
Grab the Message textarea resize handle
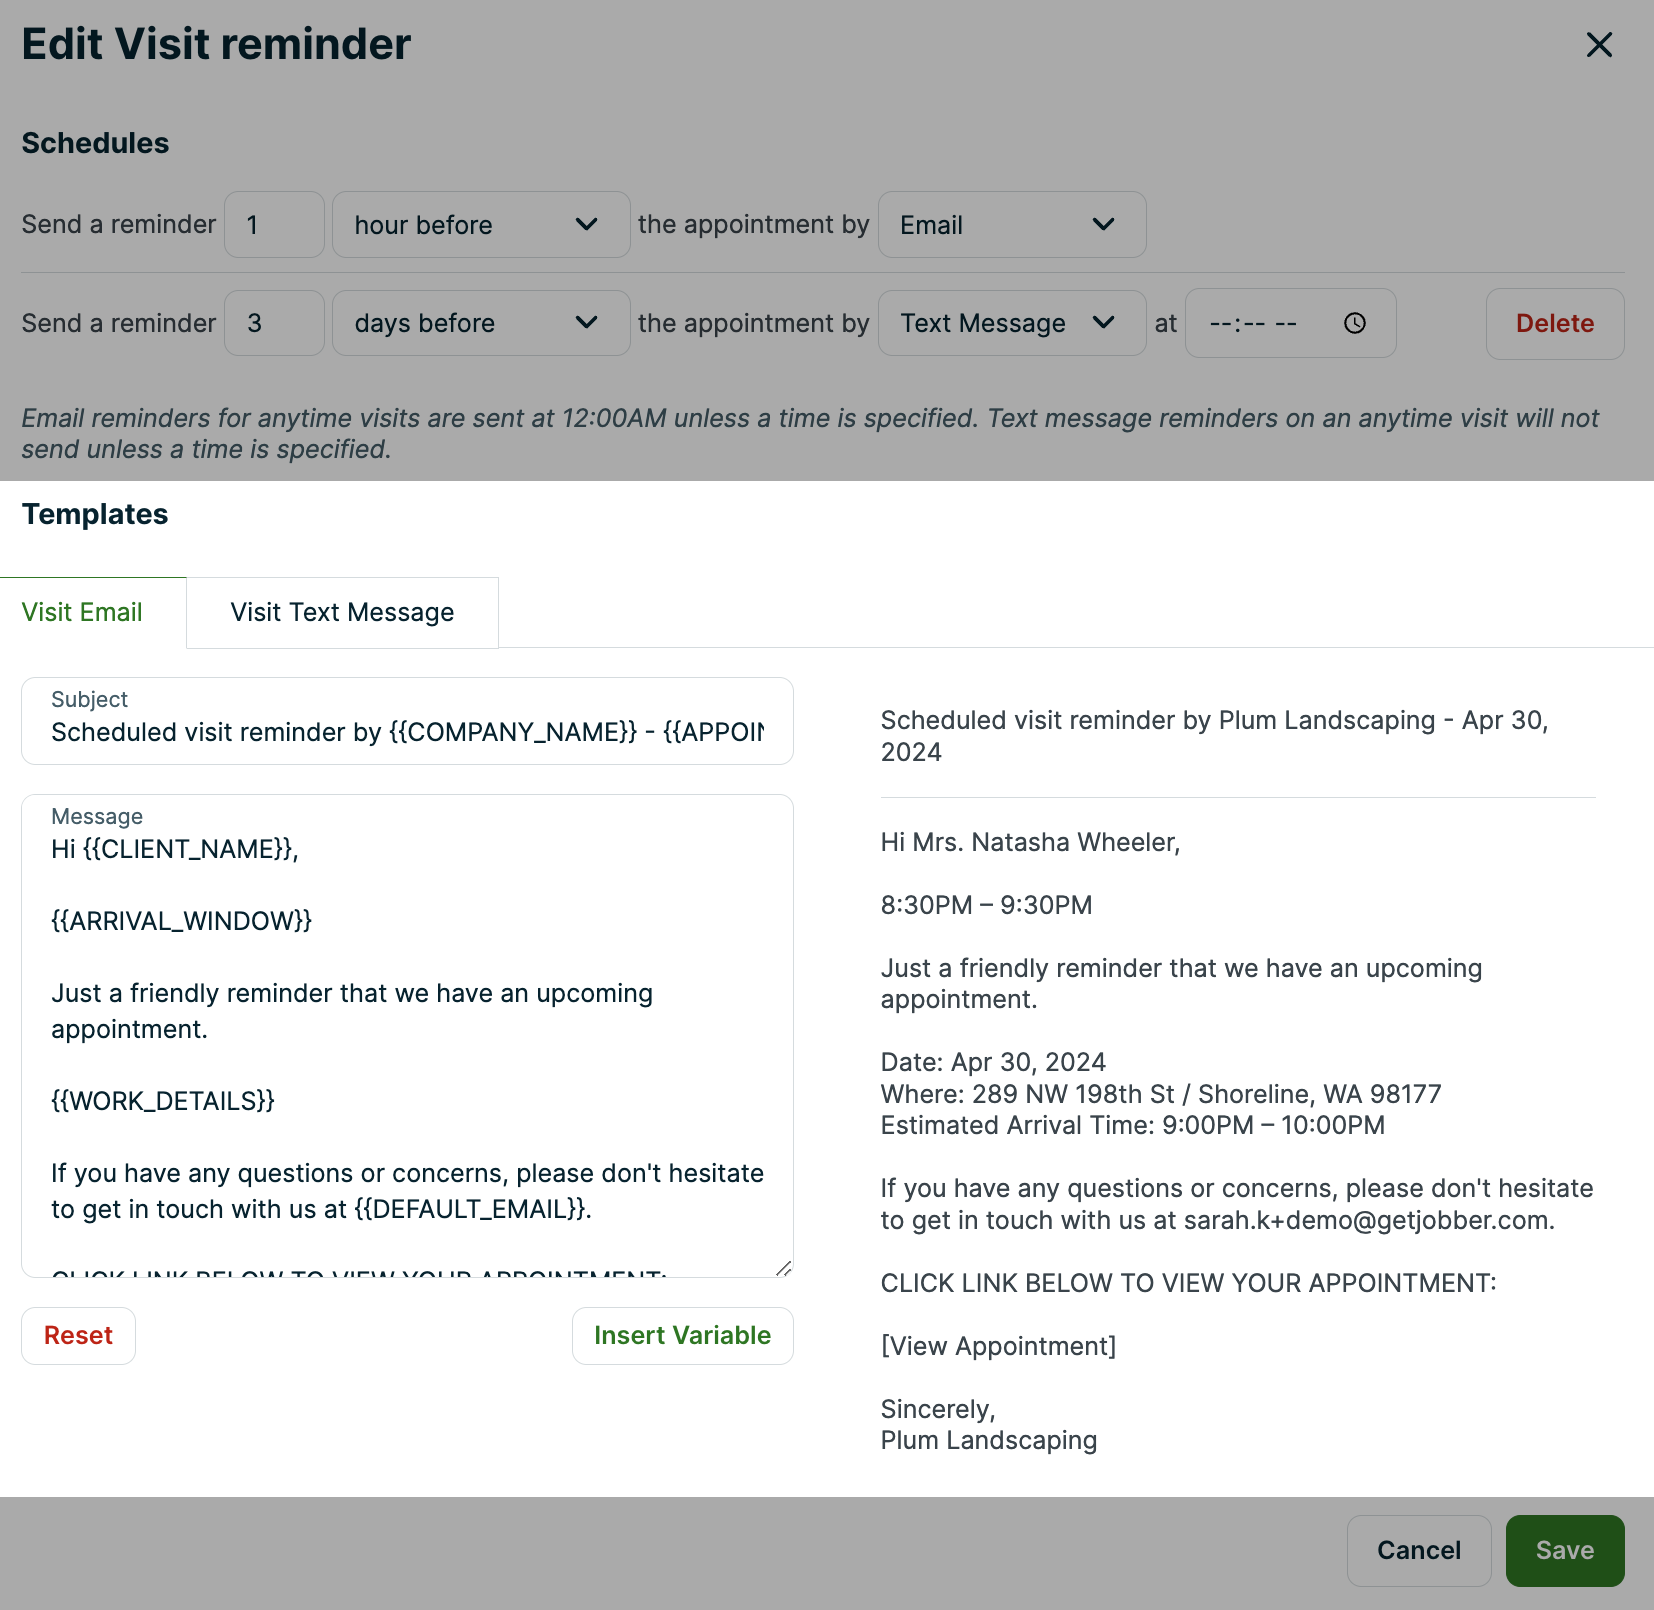[784, 1268]
